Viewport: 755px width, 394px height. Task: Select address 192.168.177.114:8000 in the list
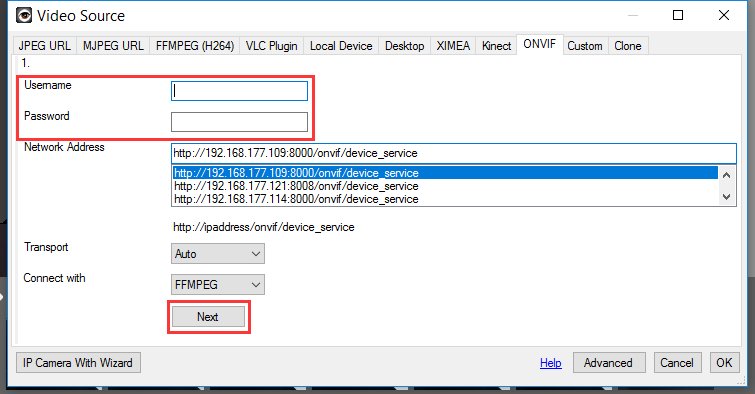(x=445, y=199)
